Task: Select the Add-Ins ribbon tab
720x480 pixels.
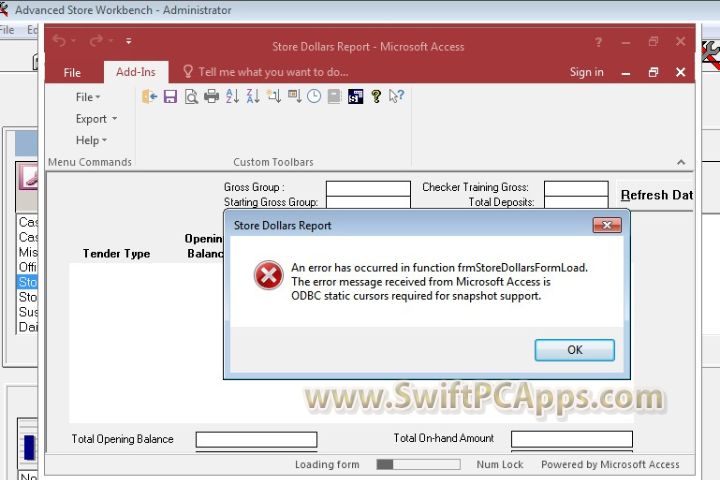Action: 136,72
